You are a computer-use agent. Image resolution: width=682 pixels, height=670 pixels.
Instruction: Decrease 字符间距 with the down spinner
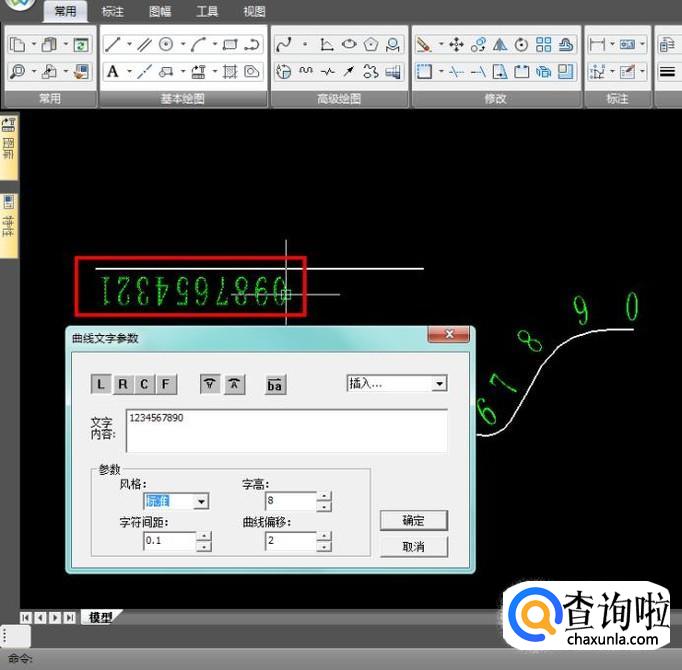(204, 546)
